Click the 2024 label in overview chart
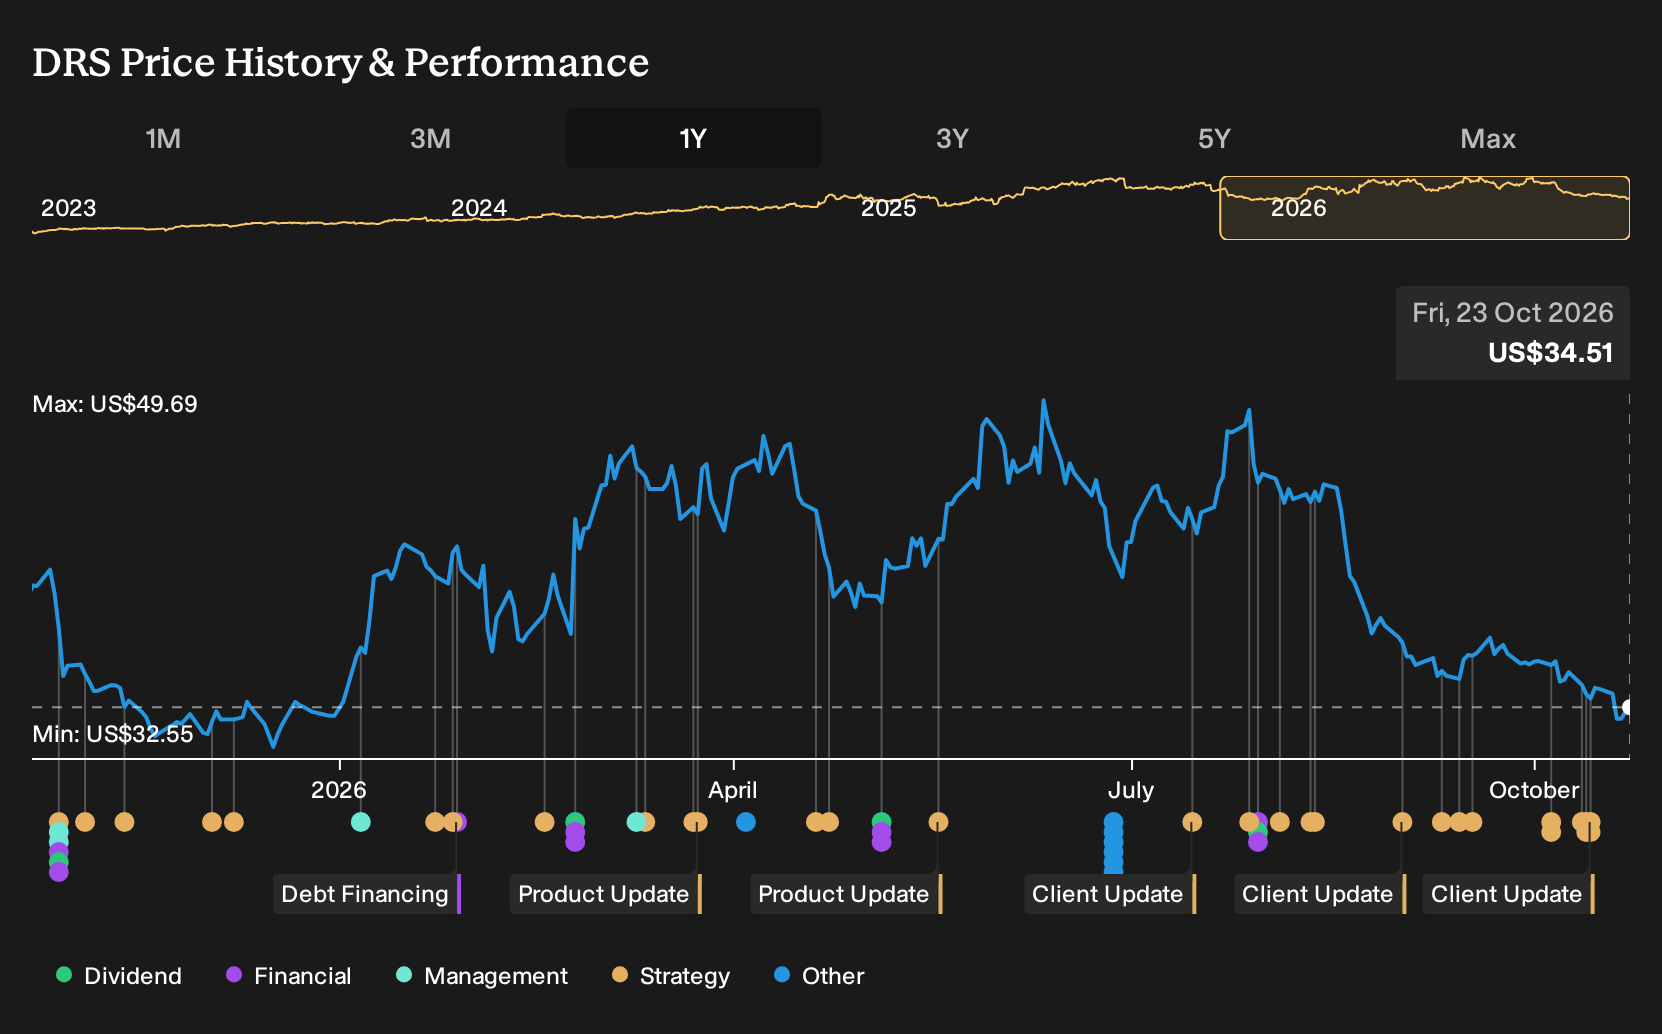This screenshot has width=1662, height=1034. point(478,208)
